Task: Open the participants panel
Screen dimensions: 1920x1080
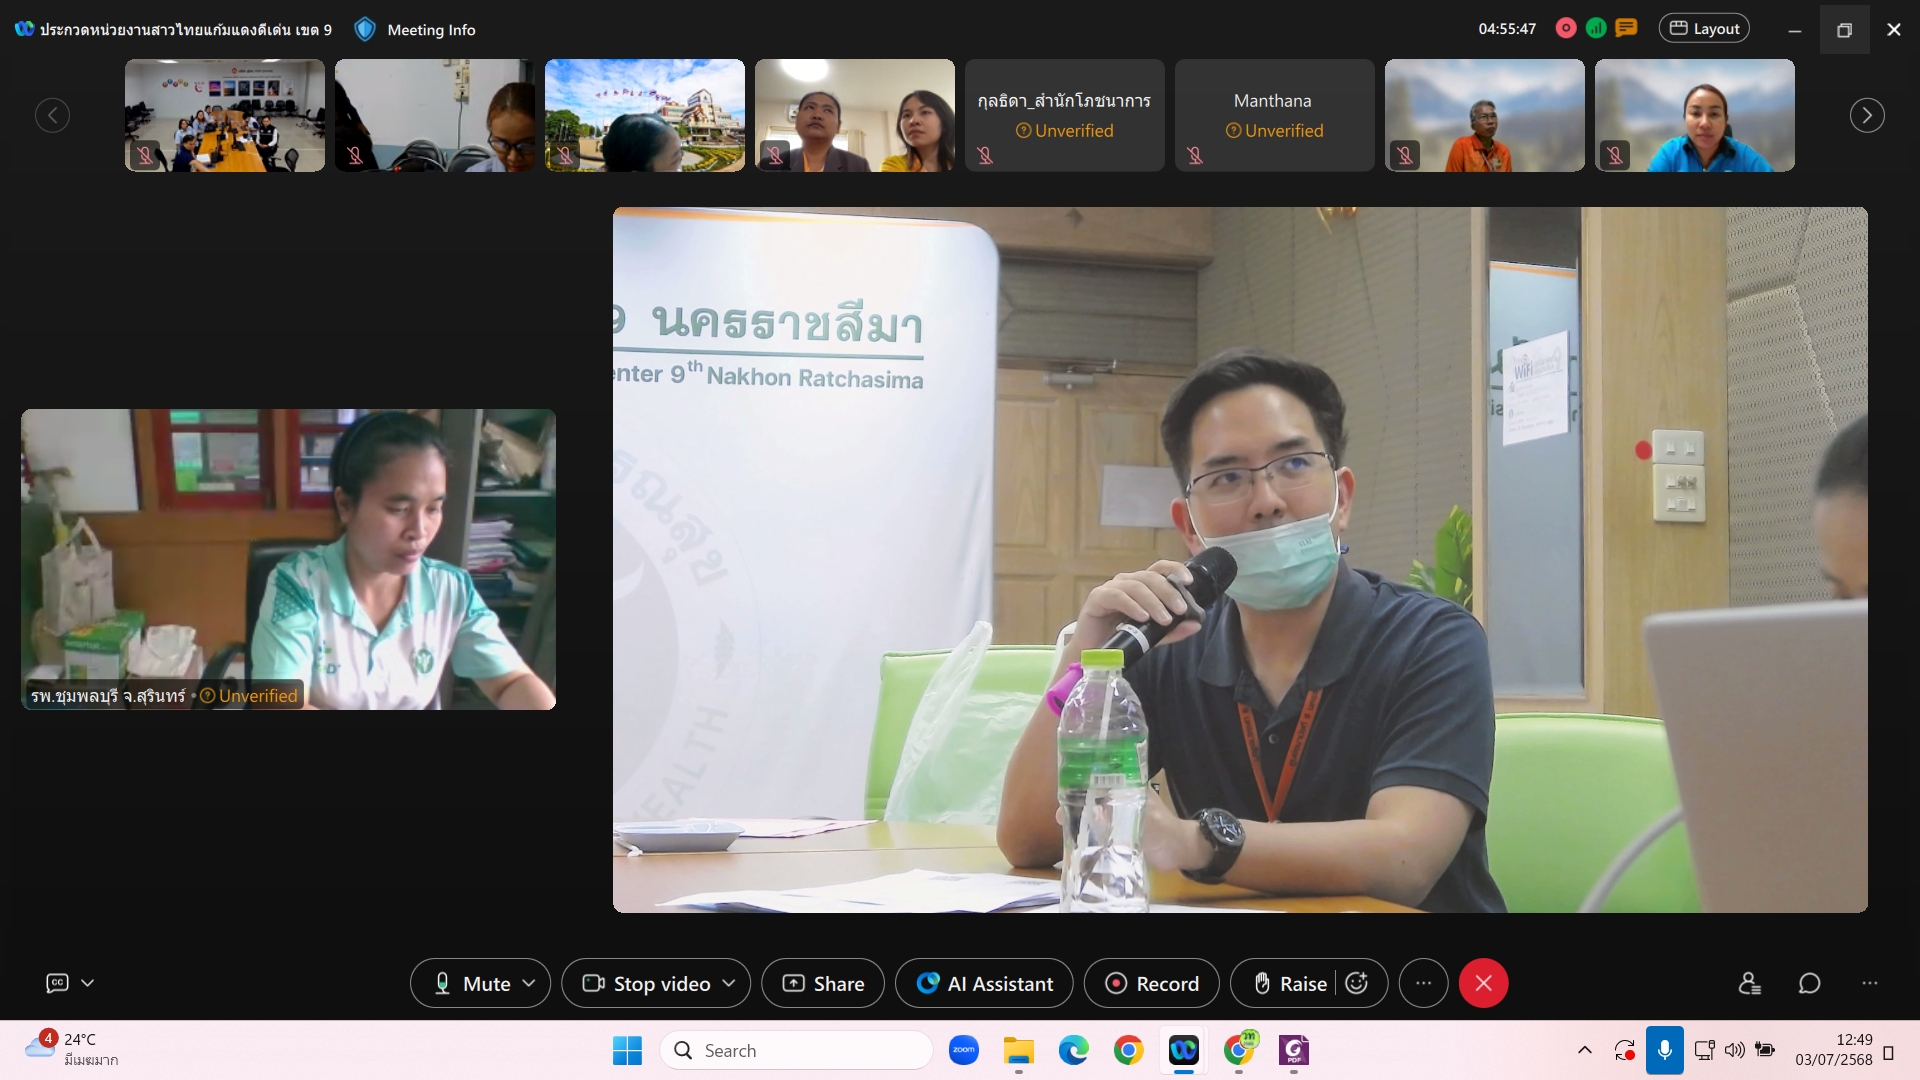Action: [1749, 984]
